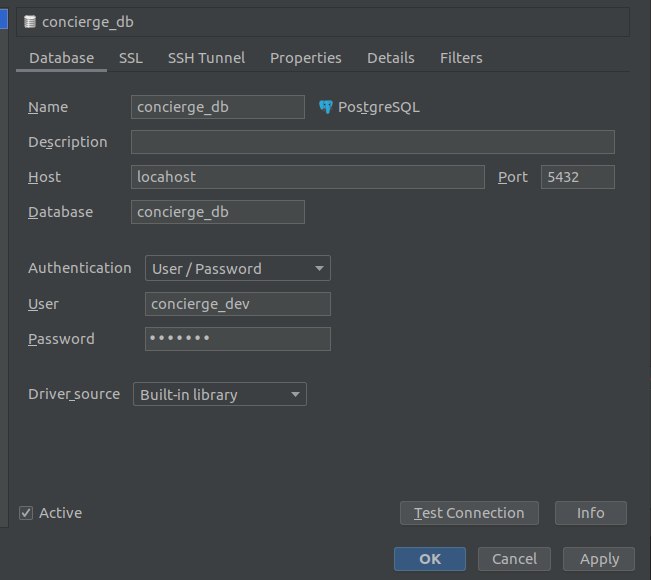Click the Host field containing locahost
The height and width of the screenshot is (580, 651).
tap(308, 177)
